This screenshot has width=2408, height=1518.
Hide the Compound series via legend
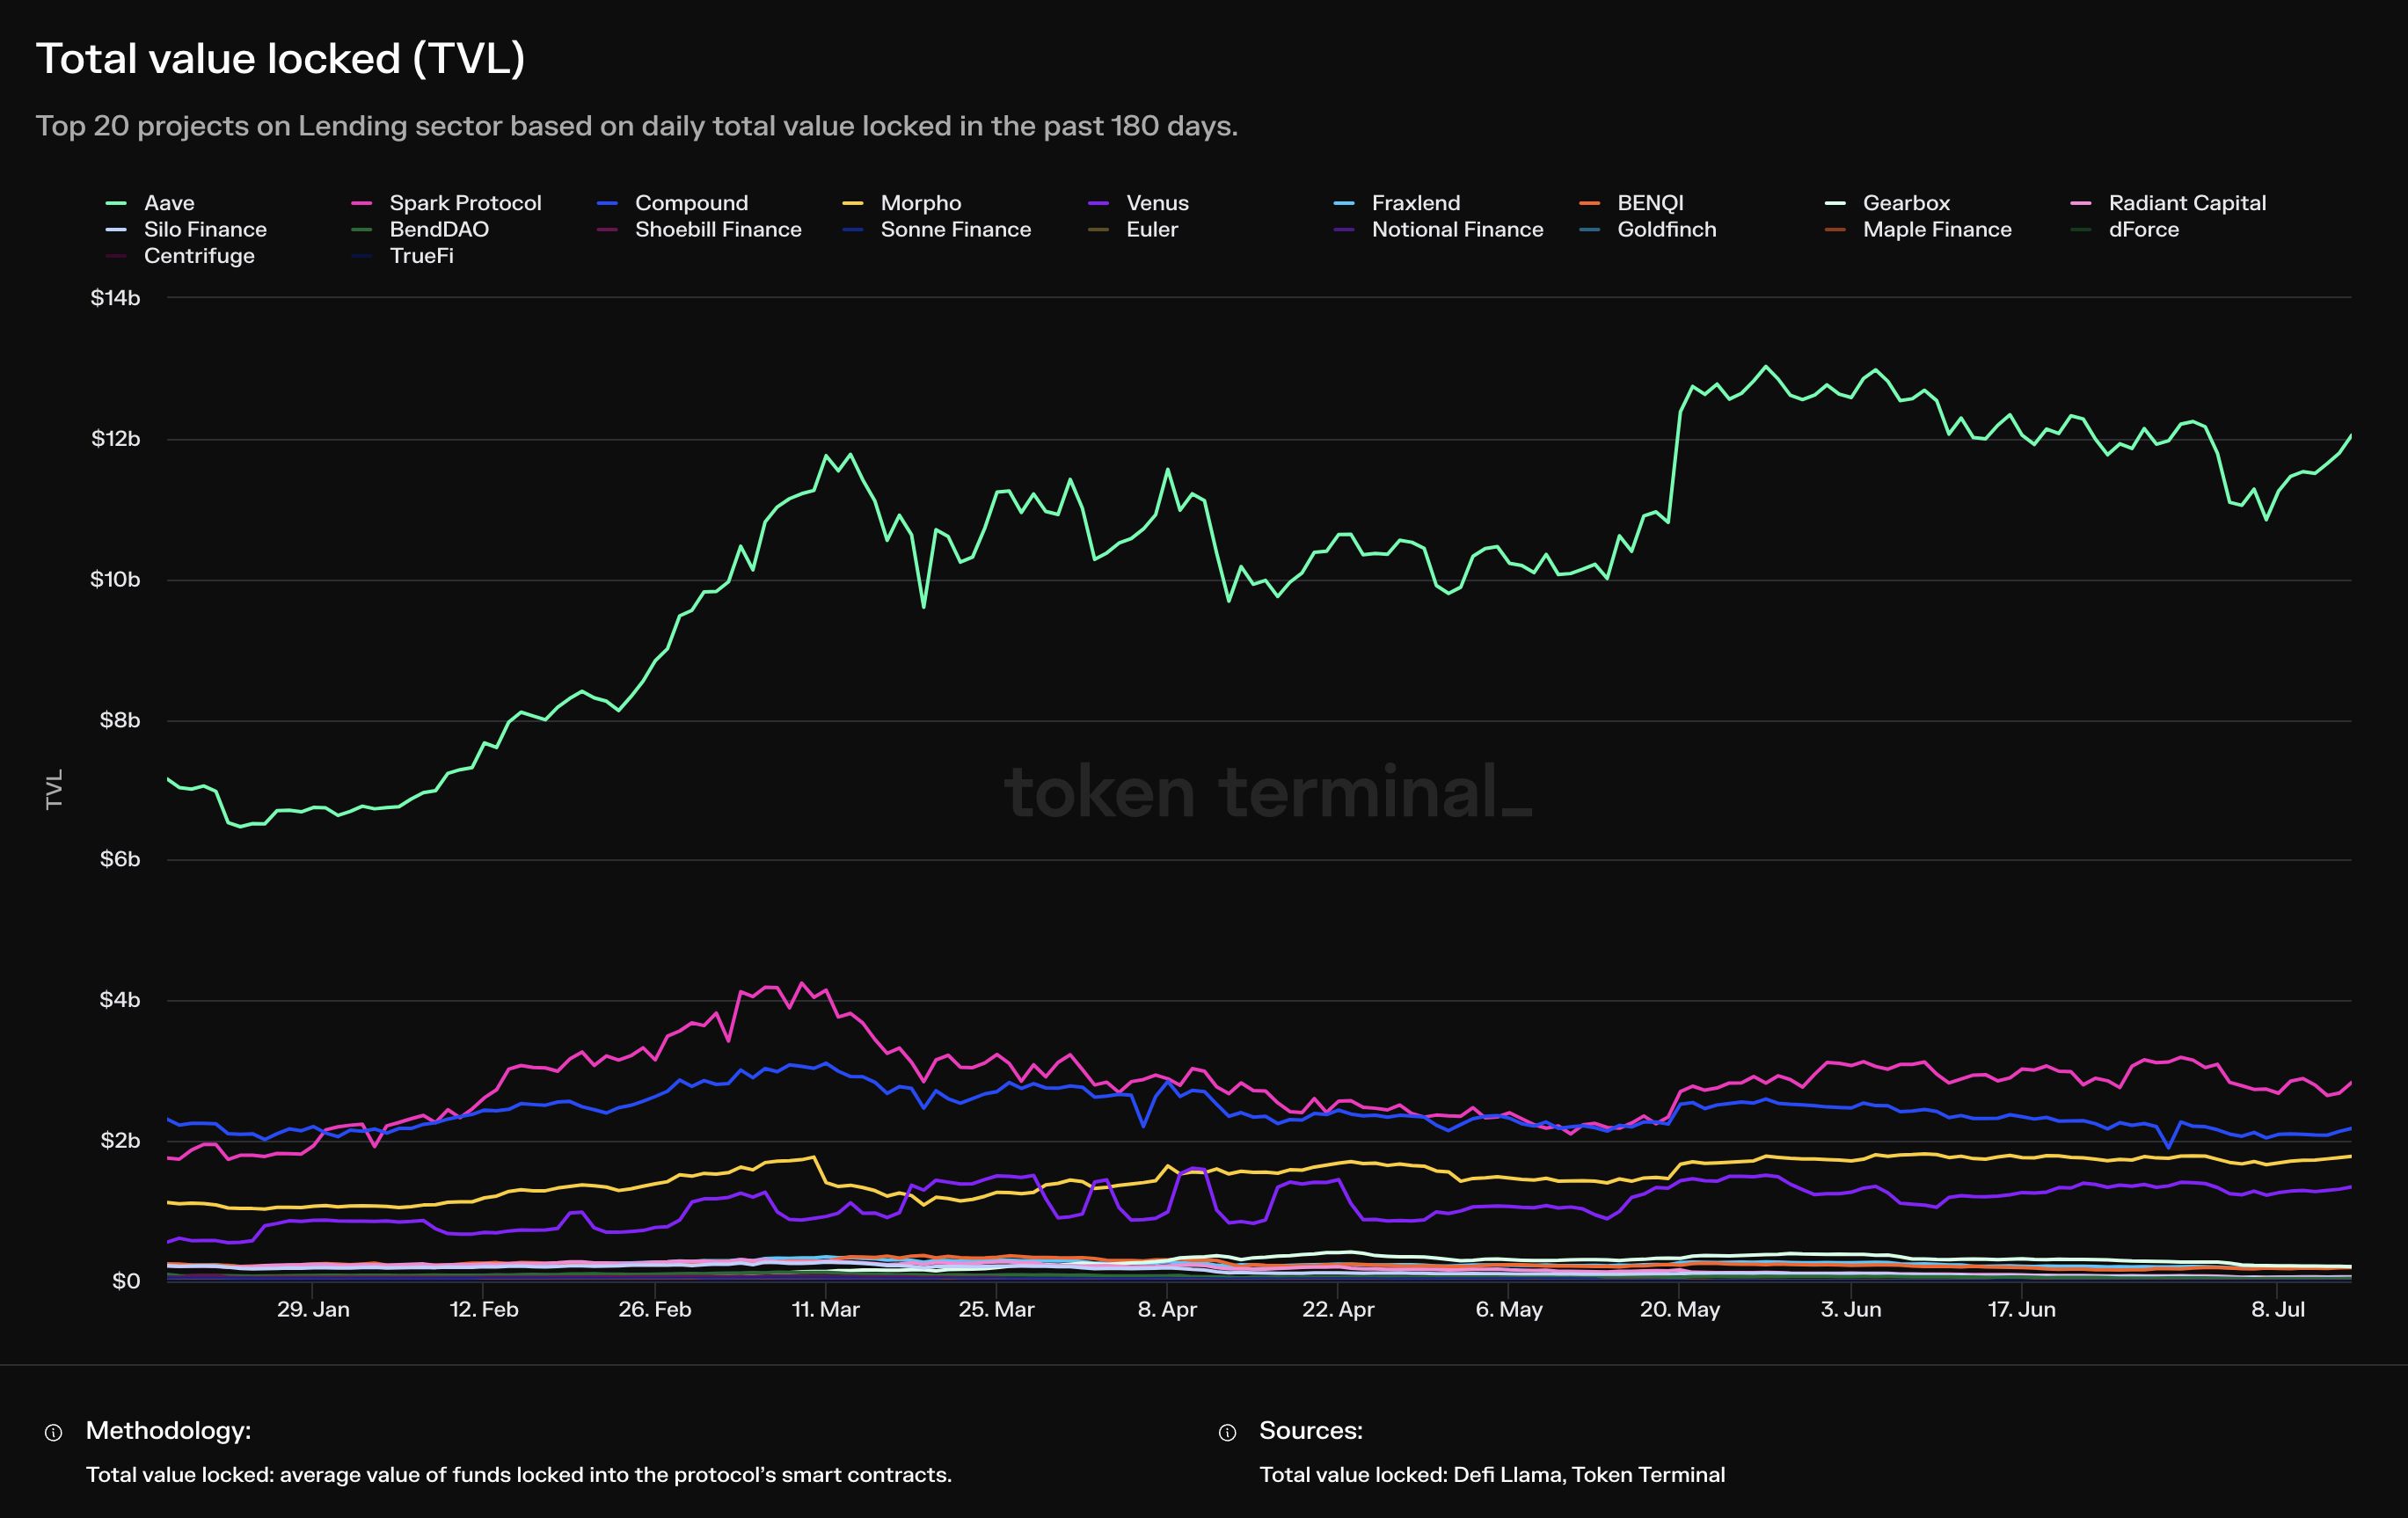(x=690, y=203)
